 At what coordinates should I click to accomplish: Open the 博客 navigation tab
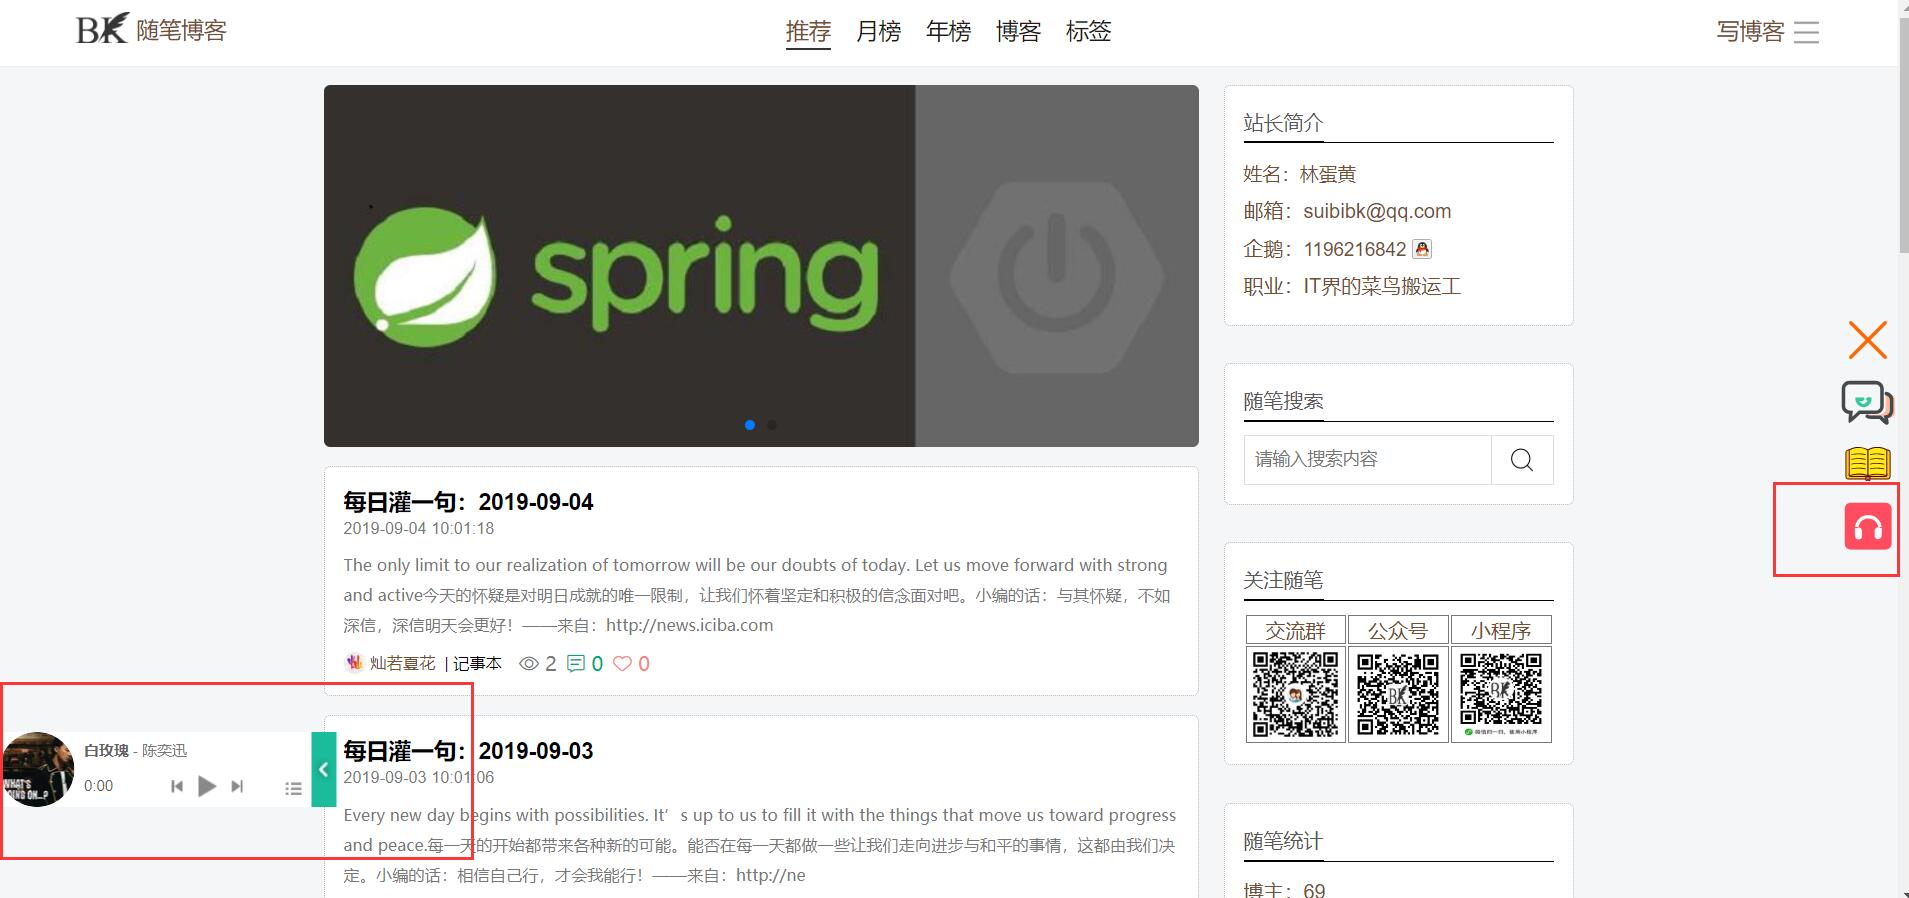pyautogui.click(x=1018, y=32)
